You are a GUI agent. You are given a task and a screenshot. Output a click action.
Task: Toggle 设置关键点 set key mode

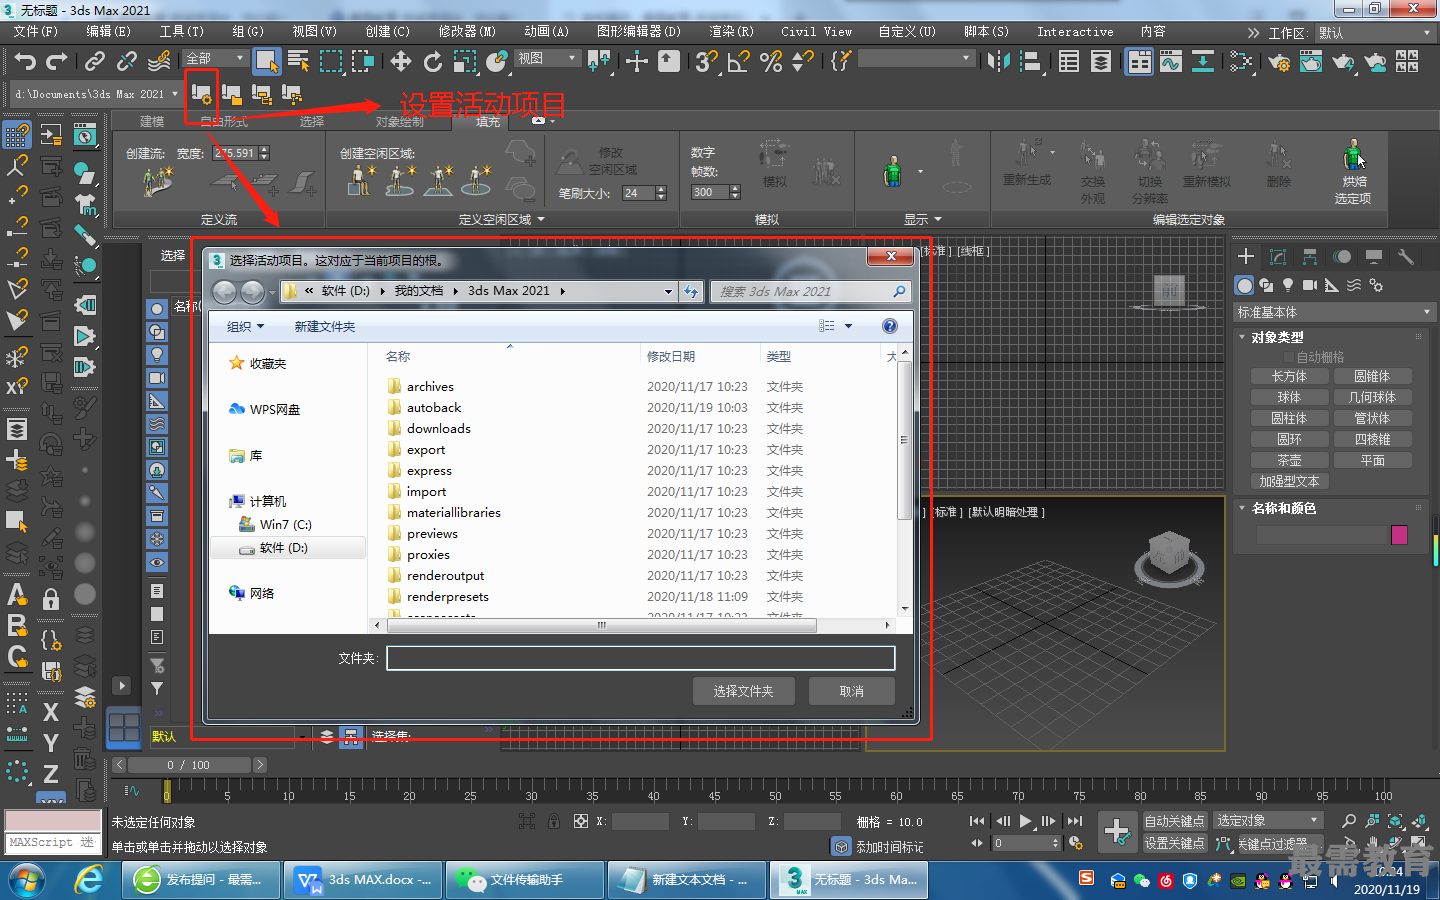(1174, 843)
